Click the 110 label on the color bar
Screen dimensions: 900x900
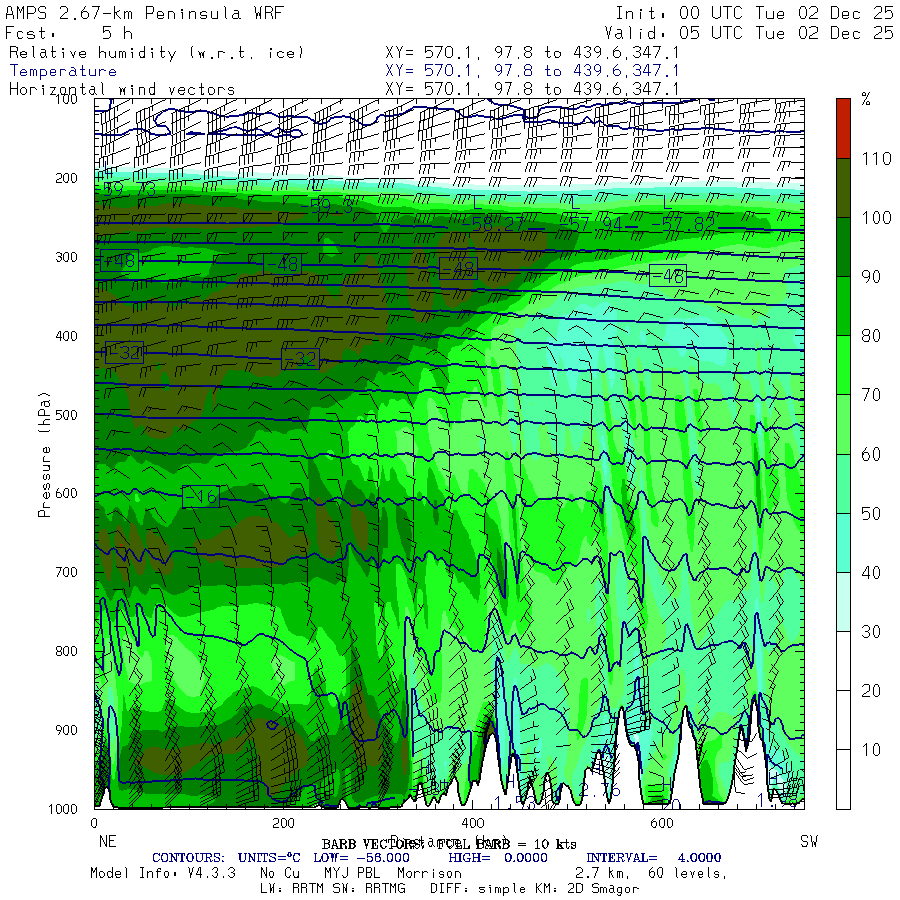pos(876,158)
